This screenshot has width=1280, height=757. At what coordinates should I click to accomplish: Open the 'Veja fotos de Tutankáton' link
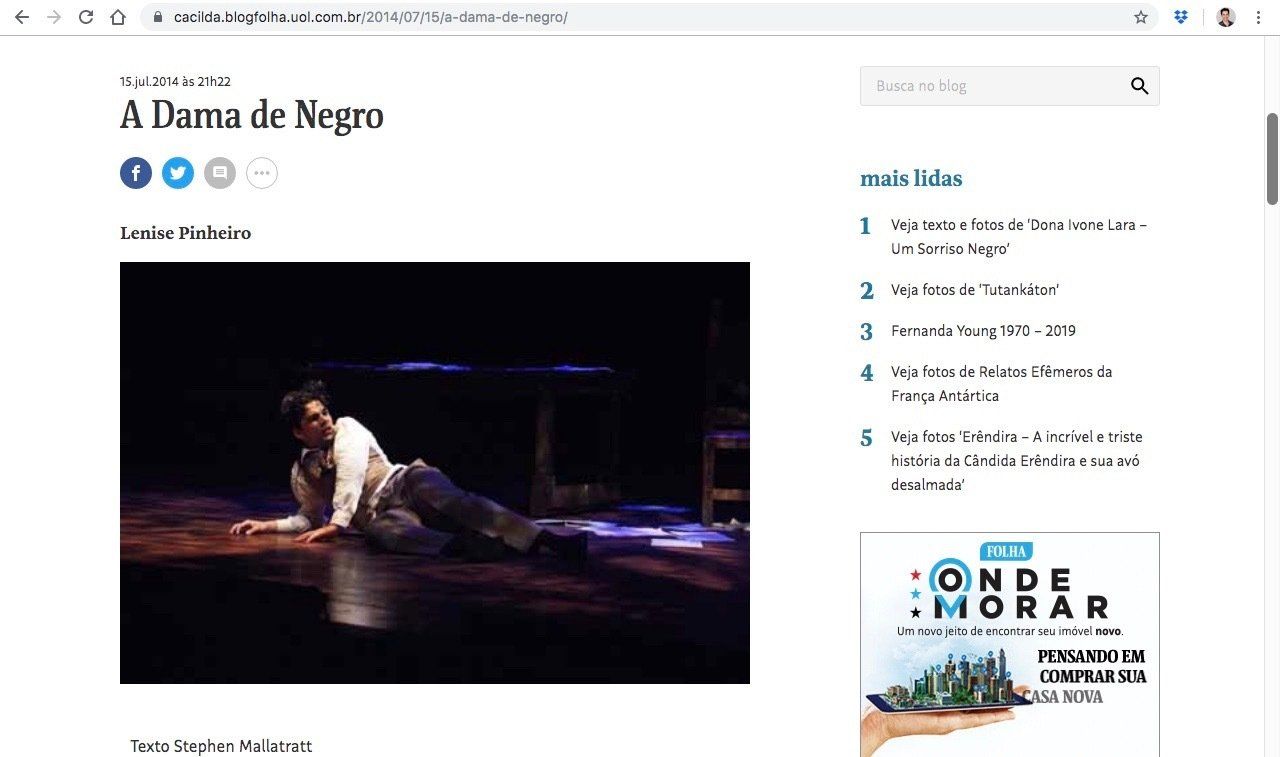click(975, 290)
